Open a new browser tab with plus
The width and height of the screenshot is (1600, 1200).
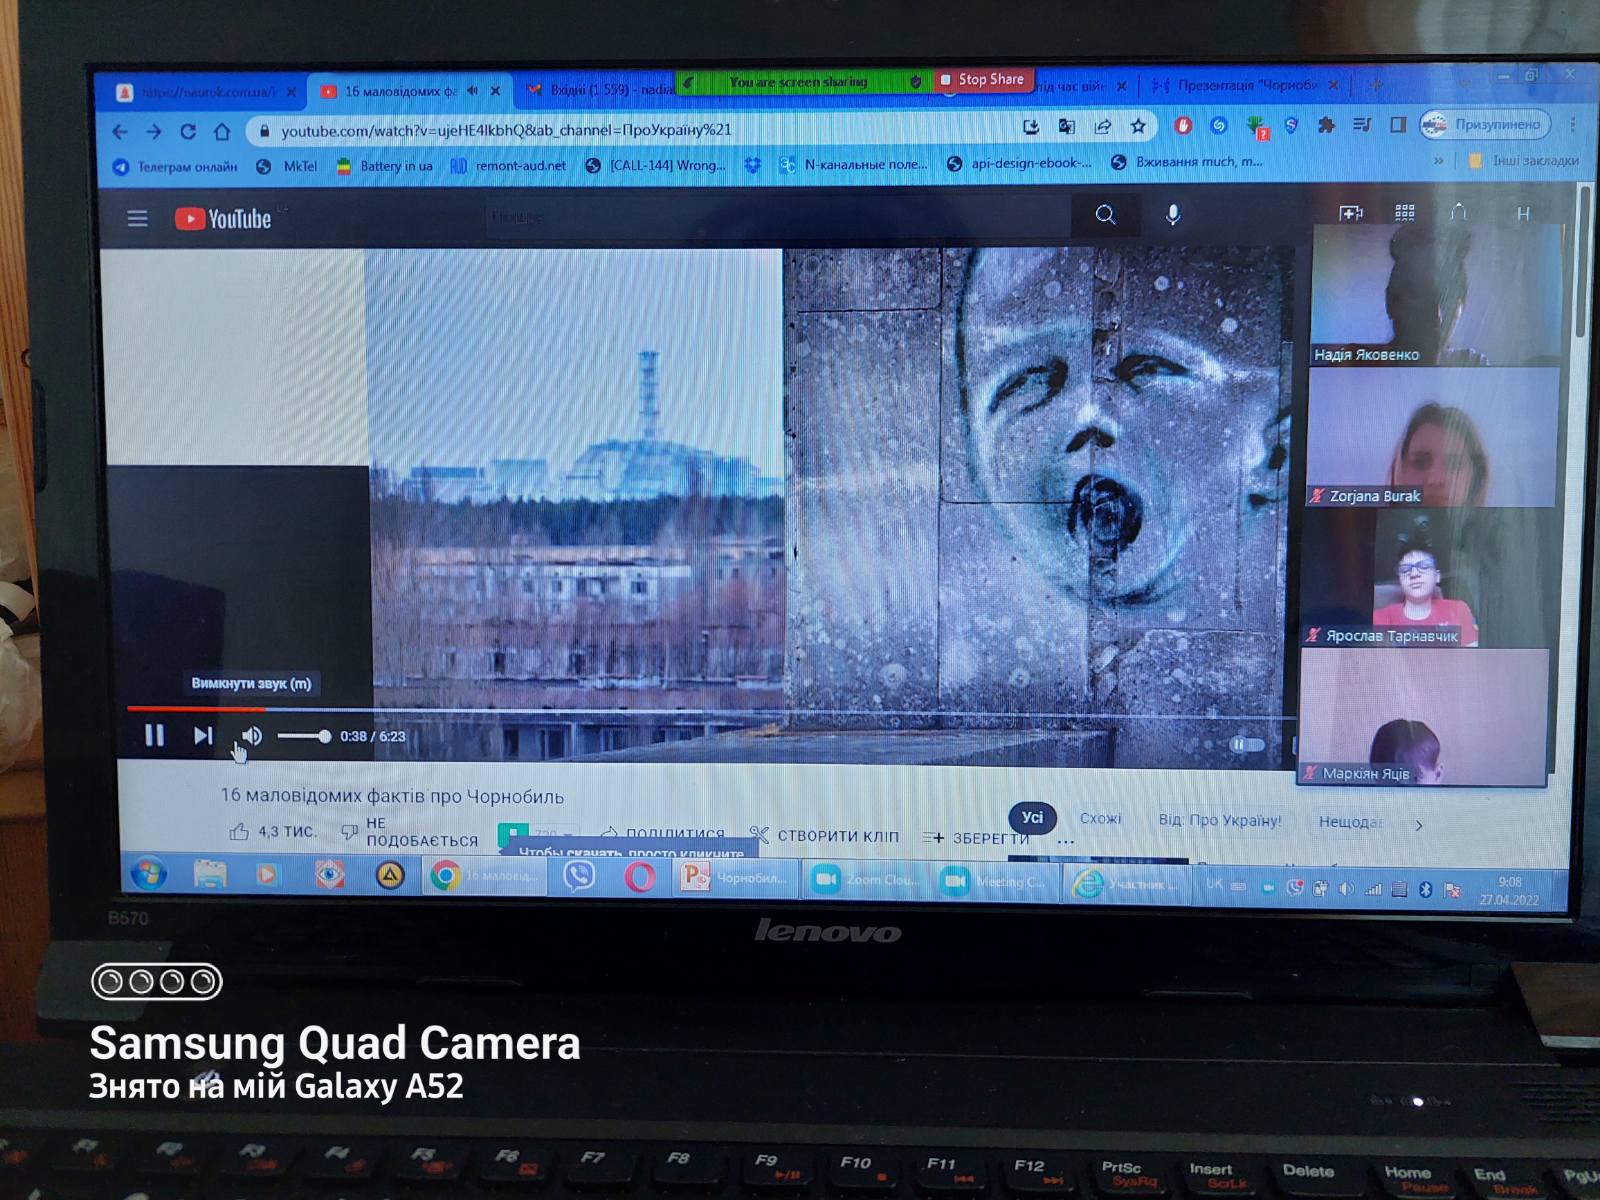[1375, 85]
